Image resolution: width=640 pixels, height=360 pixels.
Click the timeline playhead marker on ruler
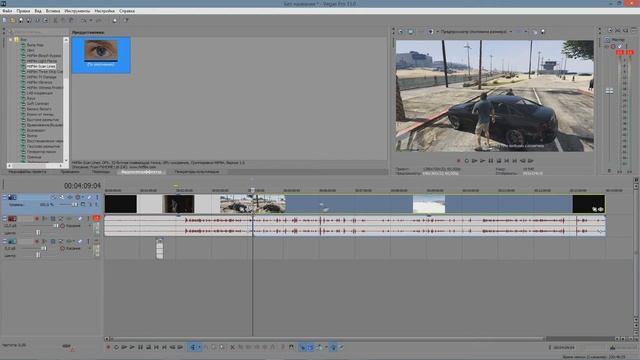(253, 190)
